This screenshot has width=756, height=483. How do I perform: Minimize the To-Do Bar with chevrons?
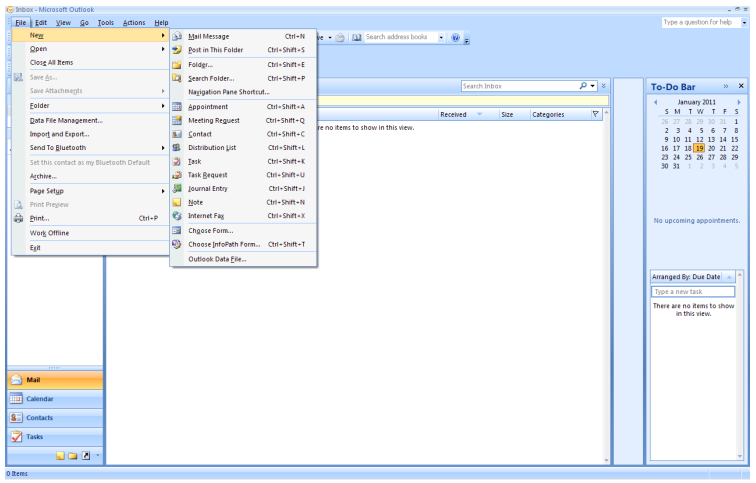click(x=726, y=86)
